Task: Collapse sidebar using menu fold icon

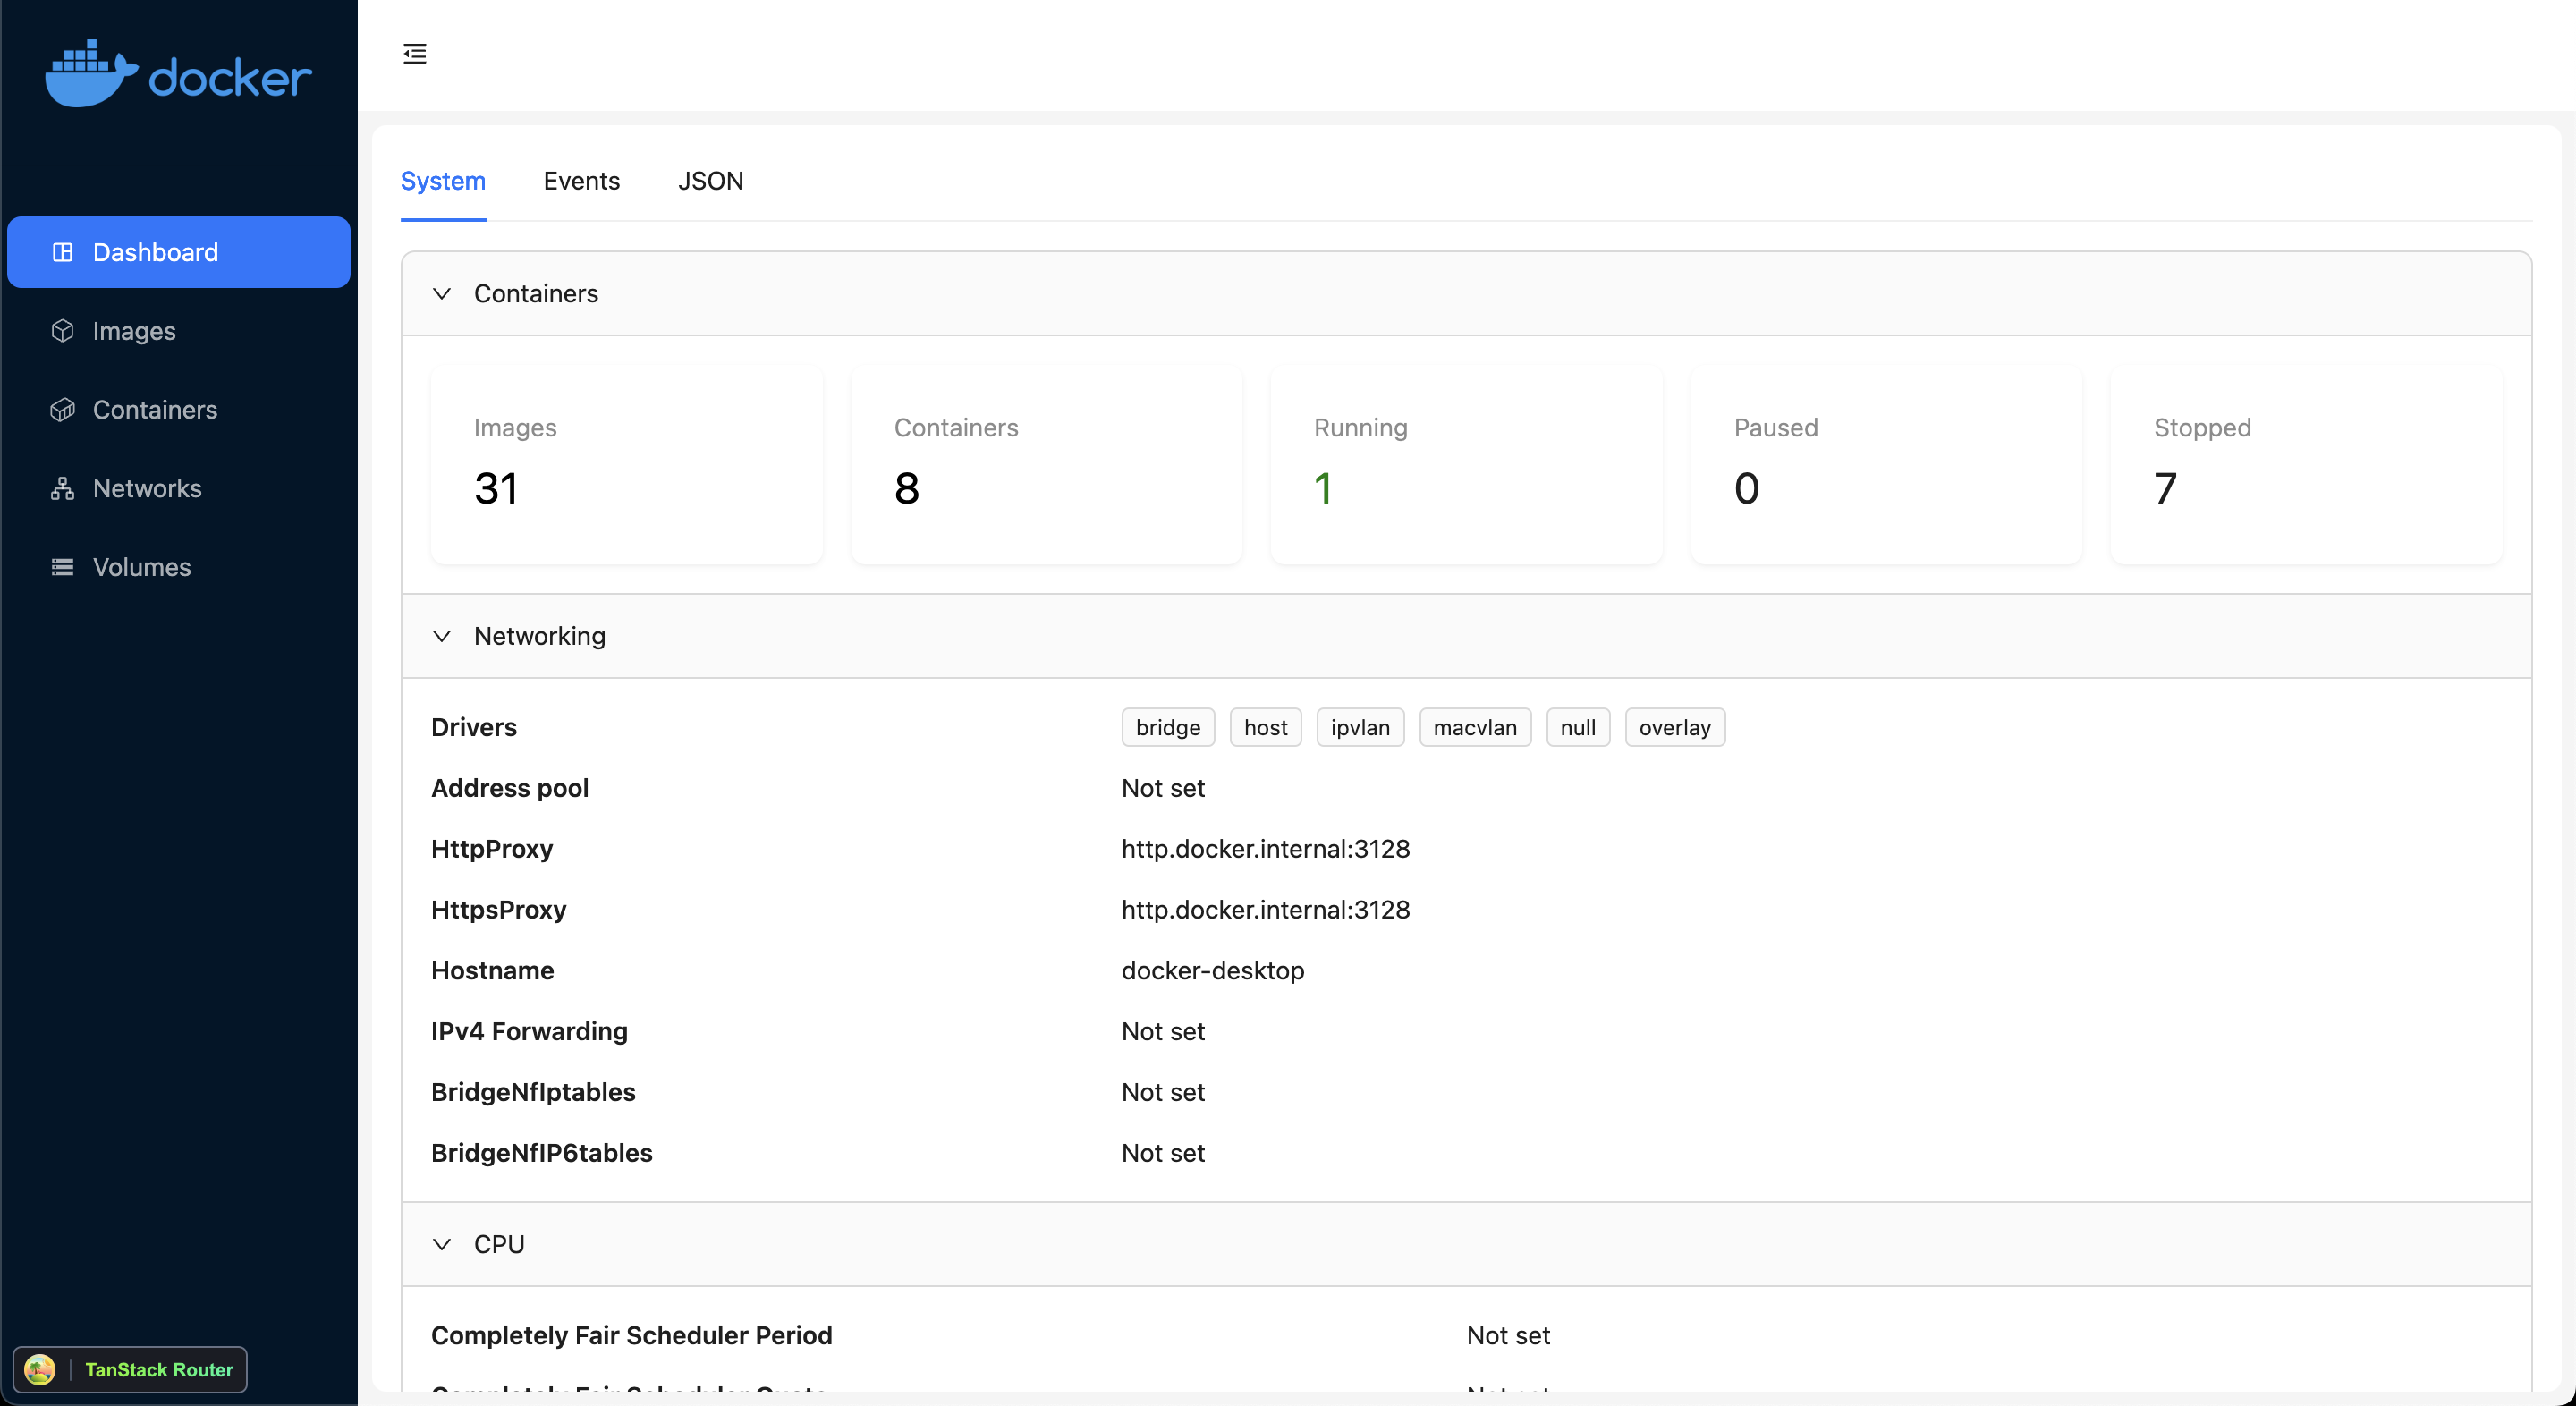Action: click(x=414, y=54)
